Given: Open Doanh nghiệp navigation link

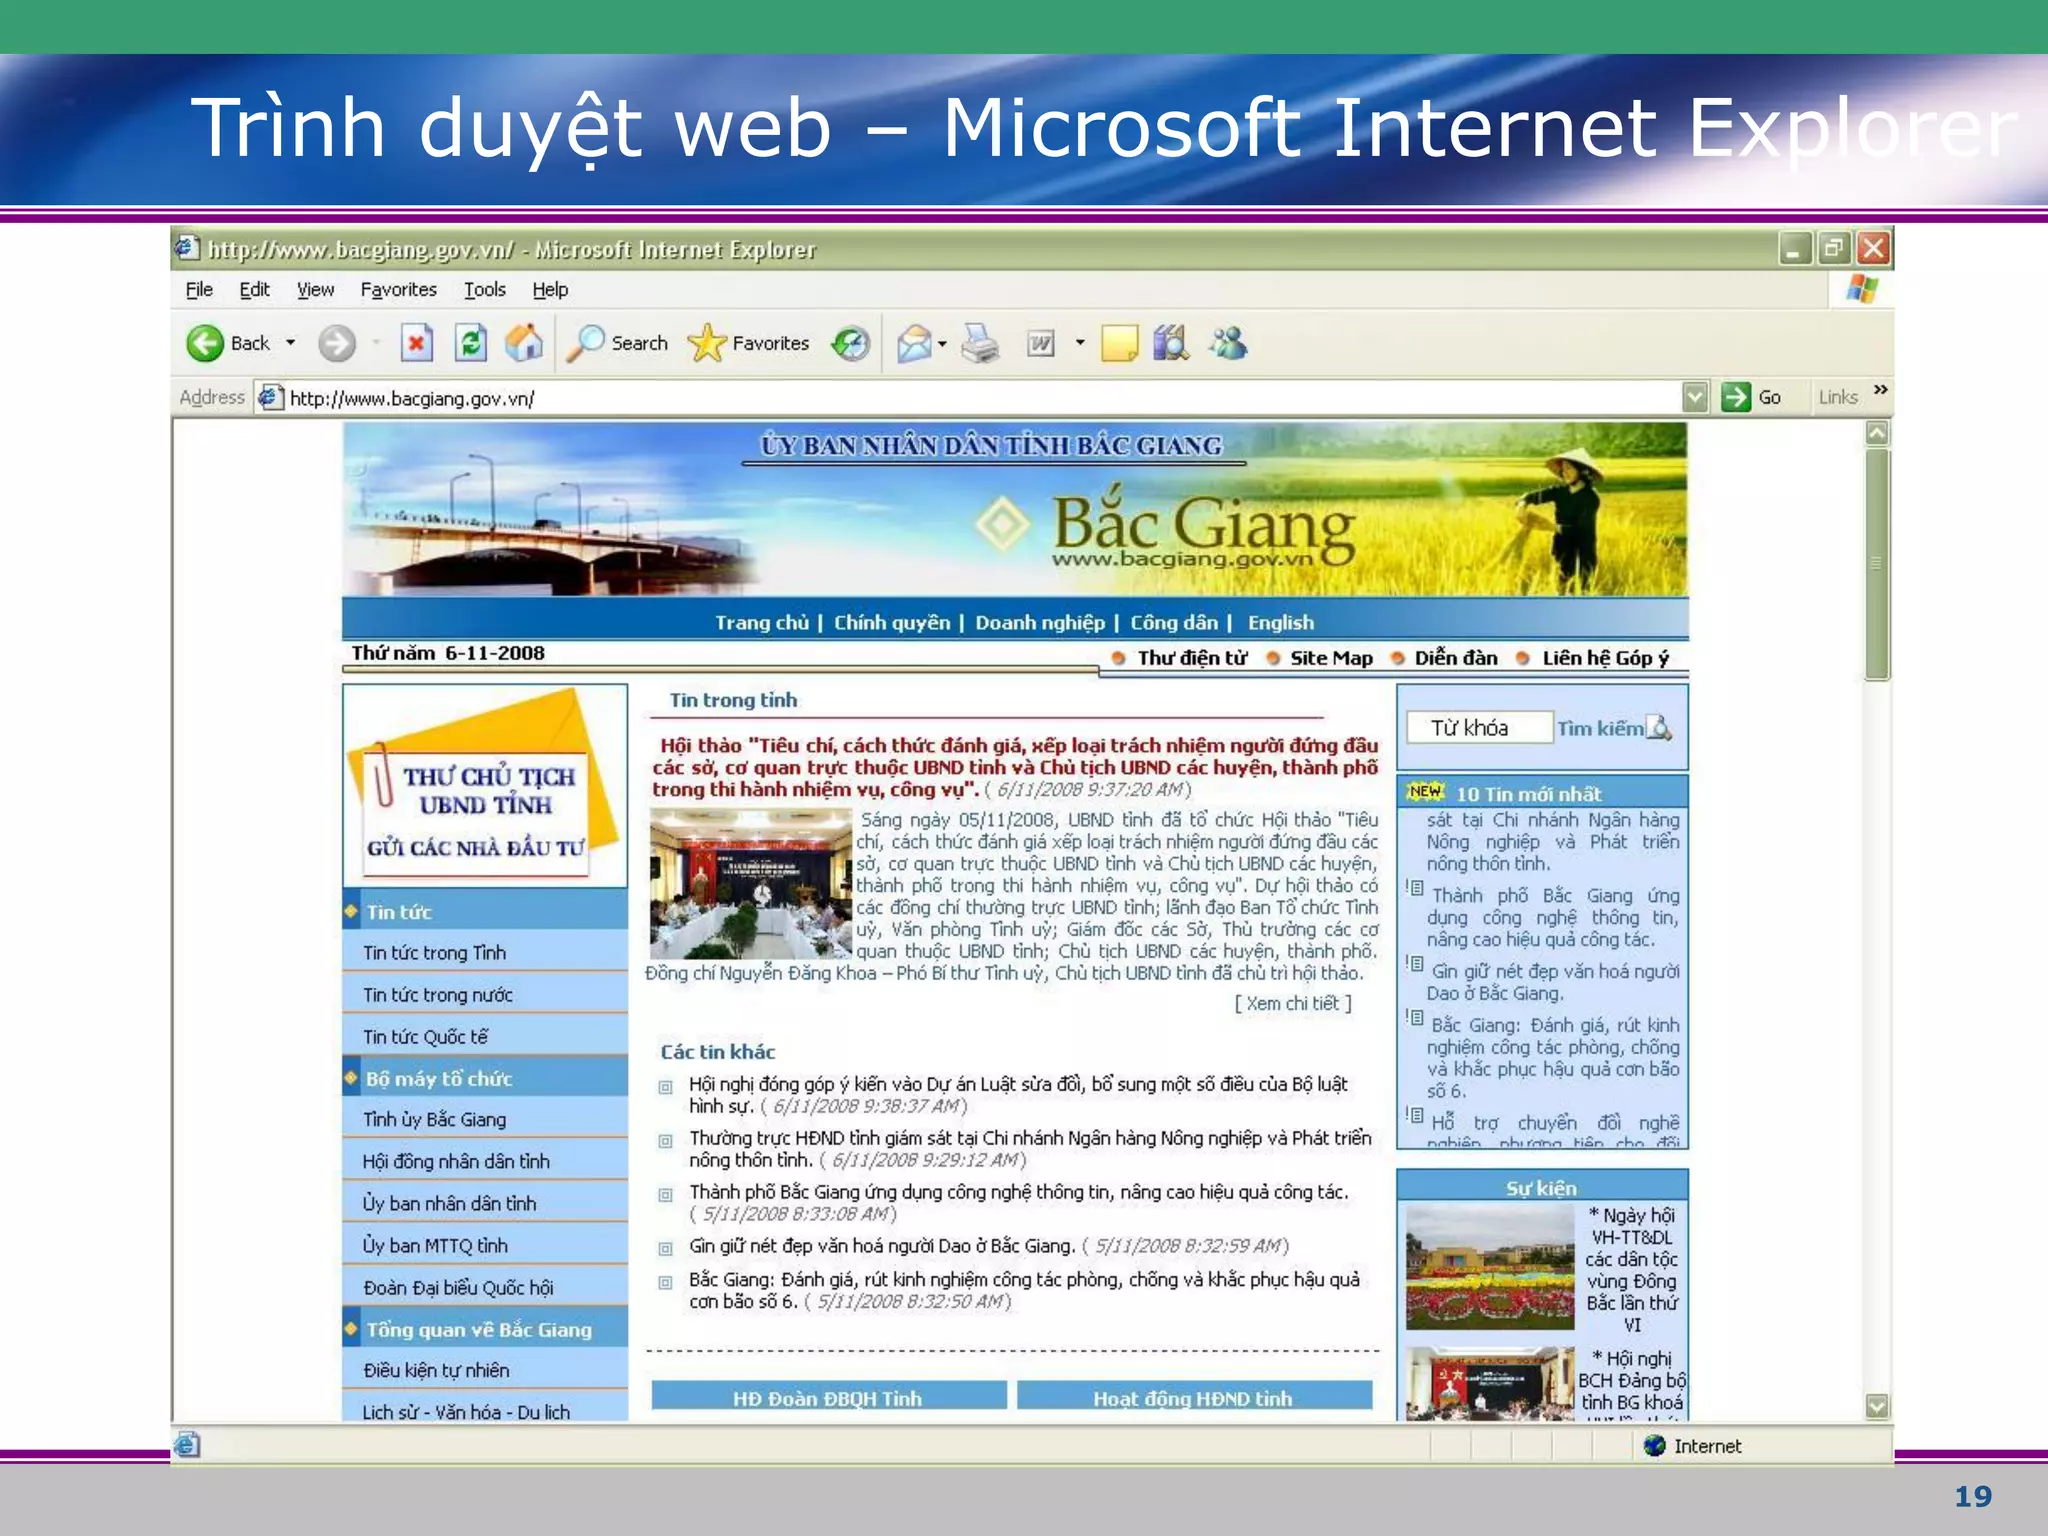Looking at the screenshot, I should (1040, 623).
